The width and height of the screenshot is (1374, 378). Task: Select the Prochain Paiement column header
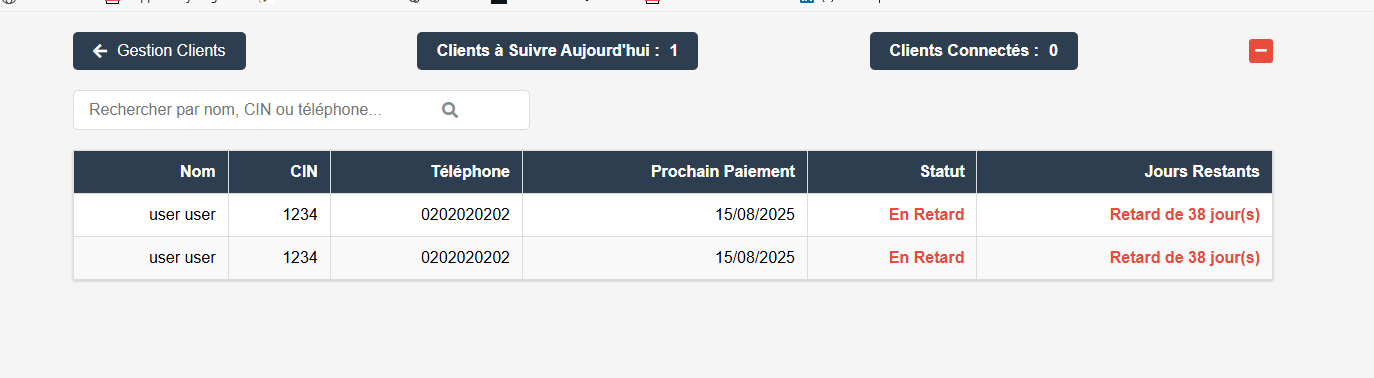(x=723, y=172)
